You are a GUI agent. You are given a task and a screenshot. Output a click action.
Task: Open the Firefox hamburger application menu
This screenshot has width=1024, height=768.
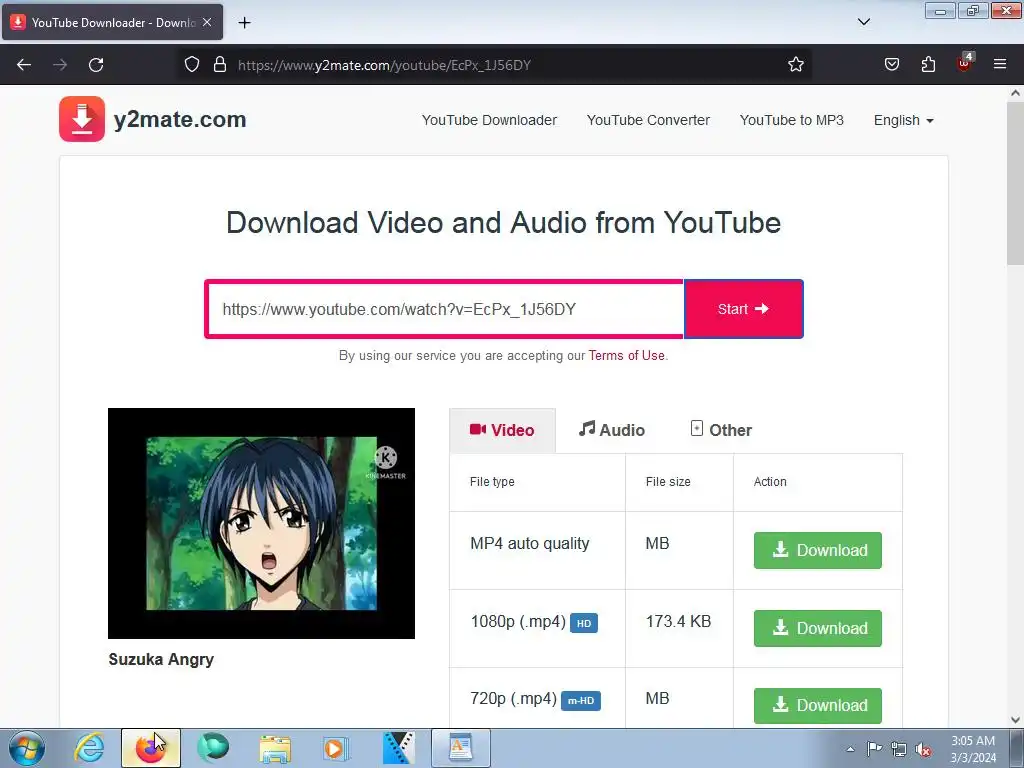pos(1000,65)
